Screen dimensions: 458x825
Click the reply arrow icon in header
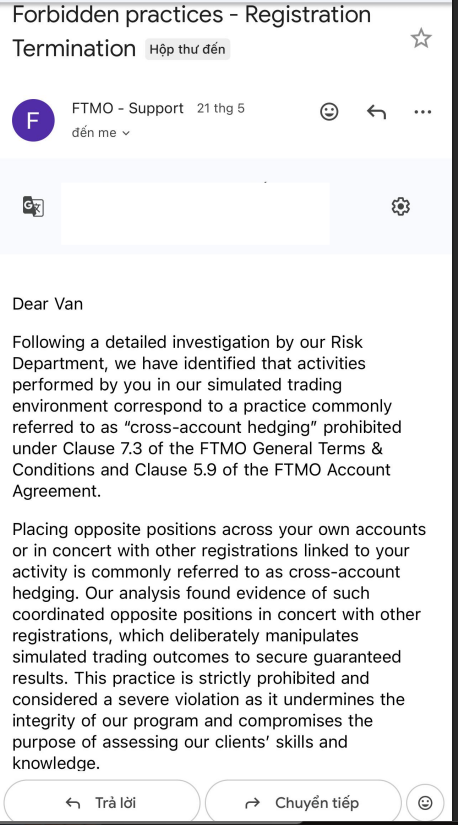tap(376, 112)
